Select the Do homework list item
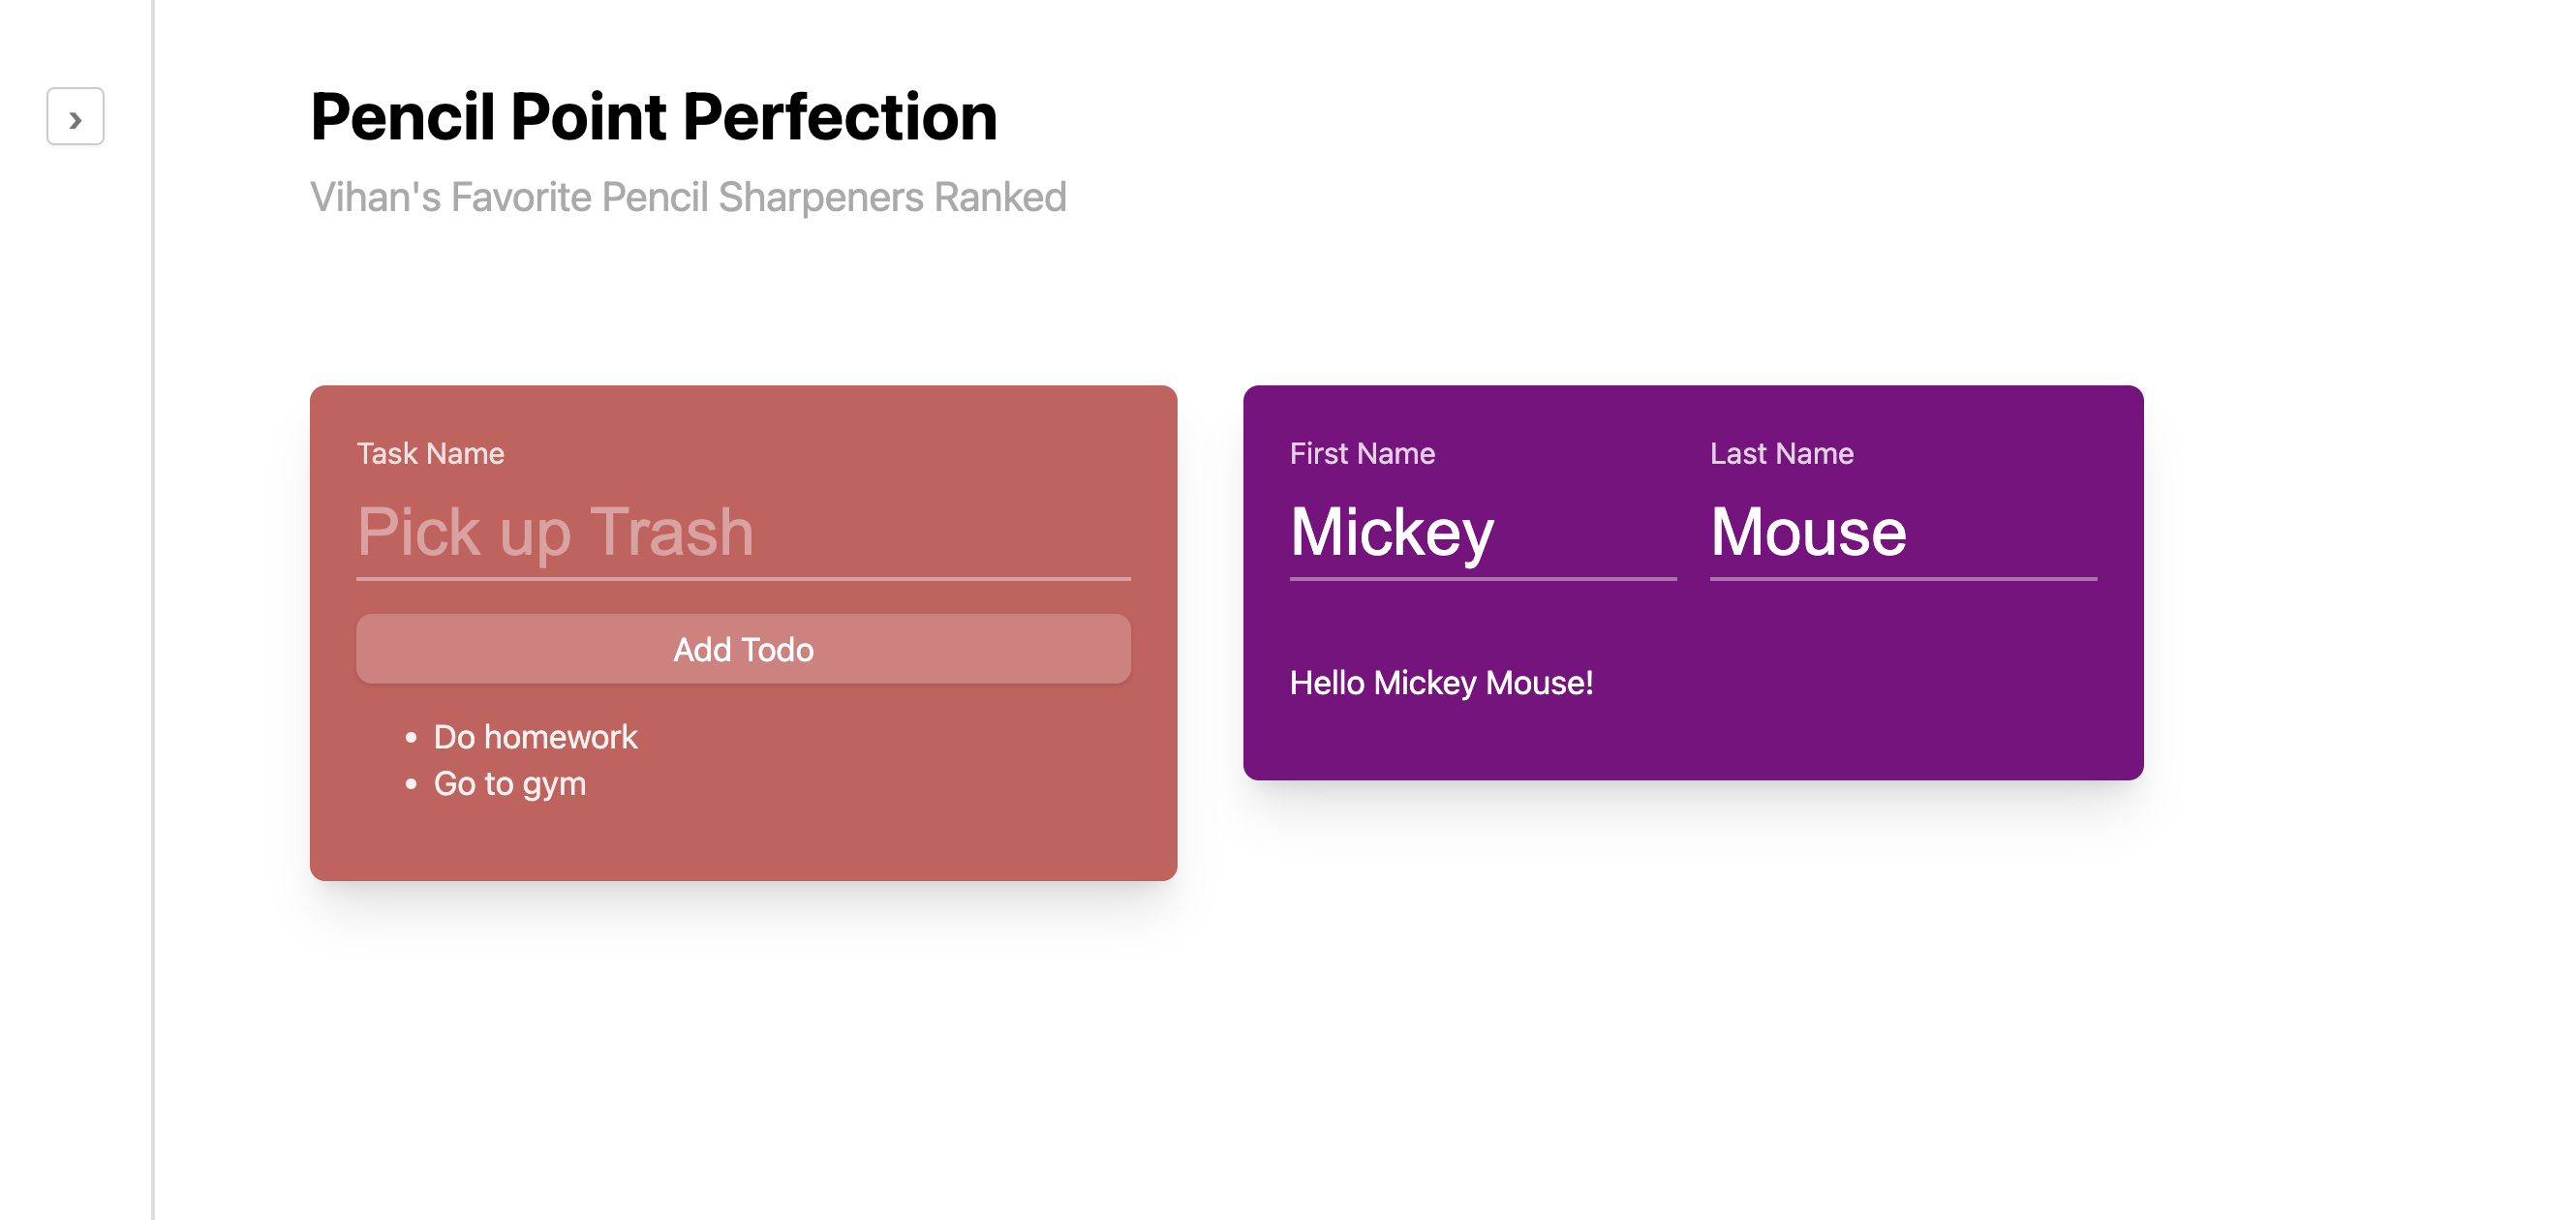2576x1220 pixels. [535, 737]
